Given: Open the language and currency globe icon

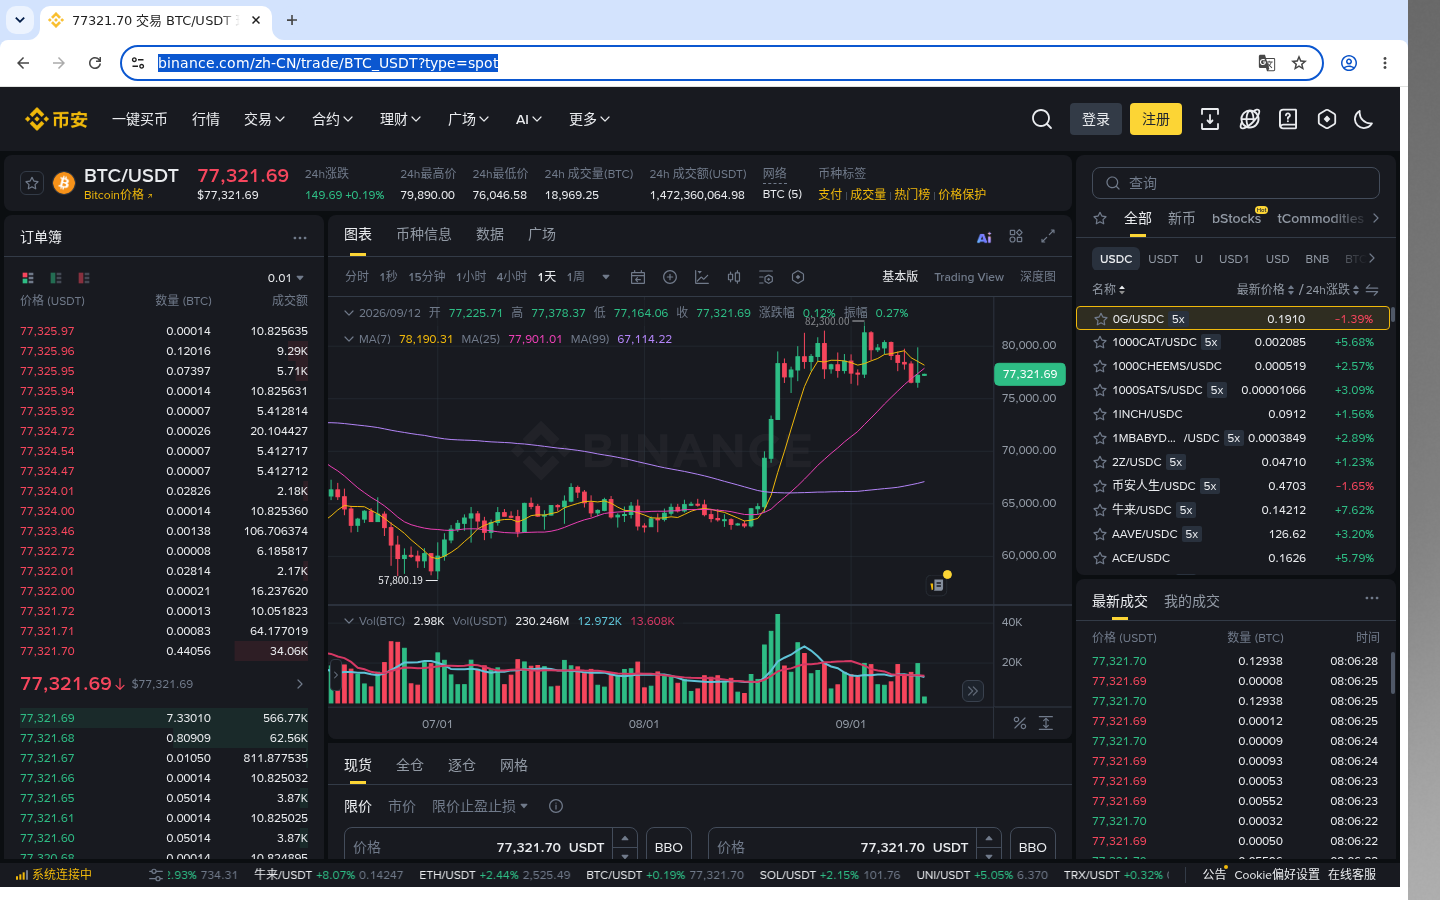Looking at the screenshot, I should coord(1249,120).
